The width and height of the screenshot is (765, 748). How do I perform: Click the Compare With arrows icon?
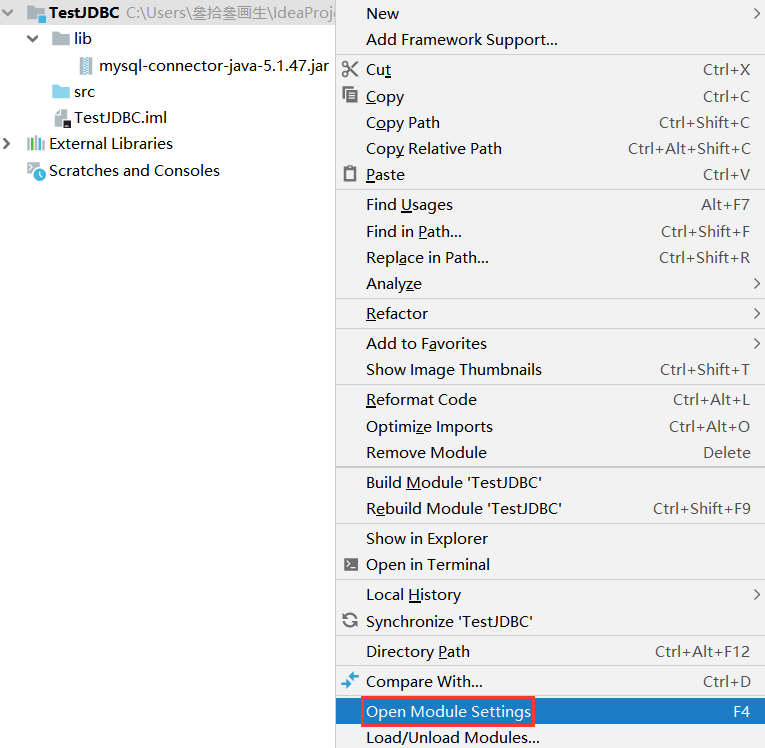(350, 680)
